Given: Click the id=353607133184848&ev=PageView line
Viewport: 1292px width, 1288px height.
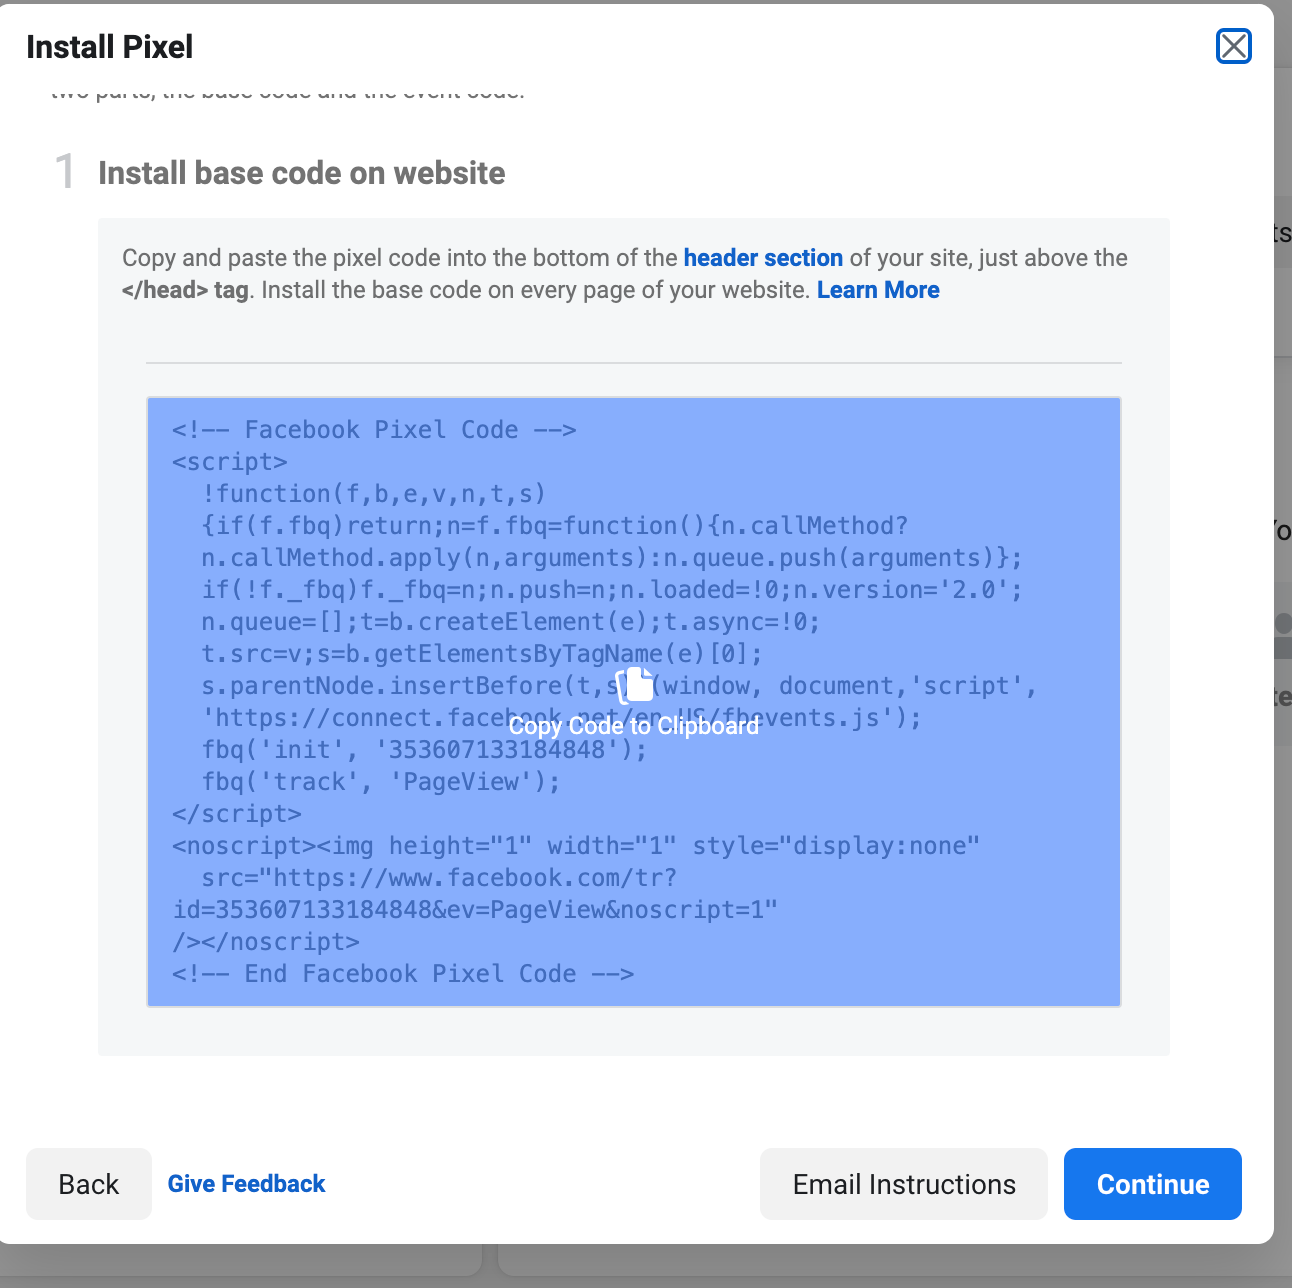Looking at the screenshot, I should point(475,910).
